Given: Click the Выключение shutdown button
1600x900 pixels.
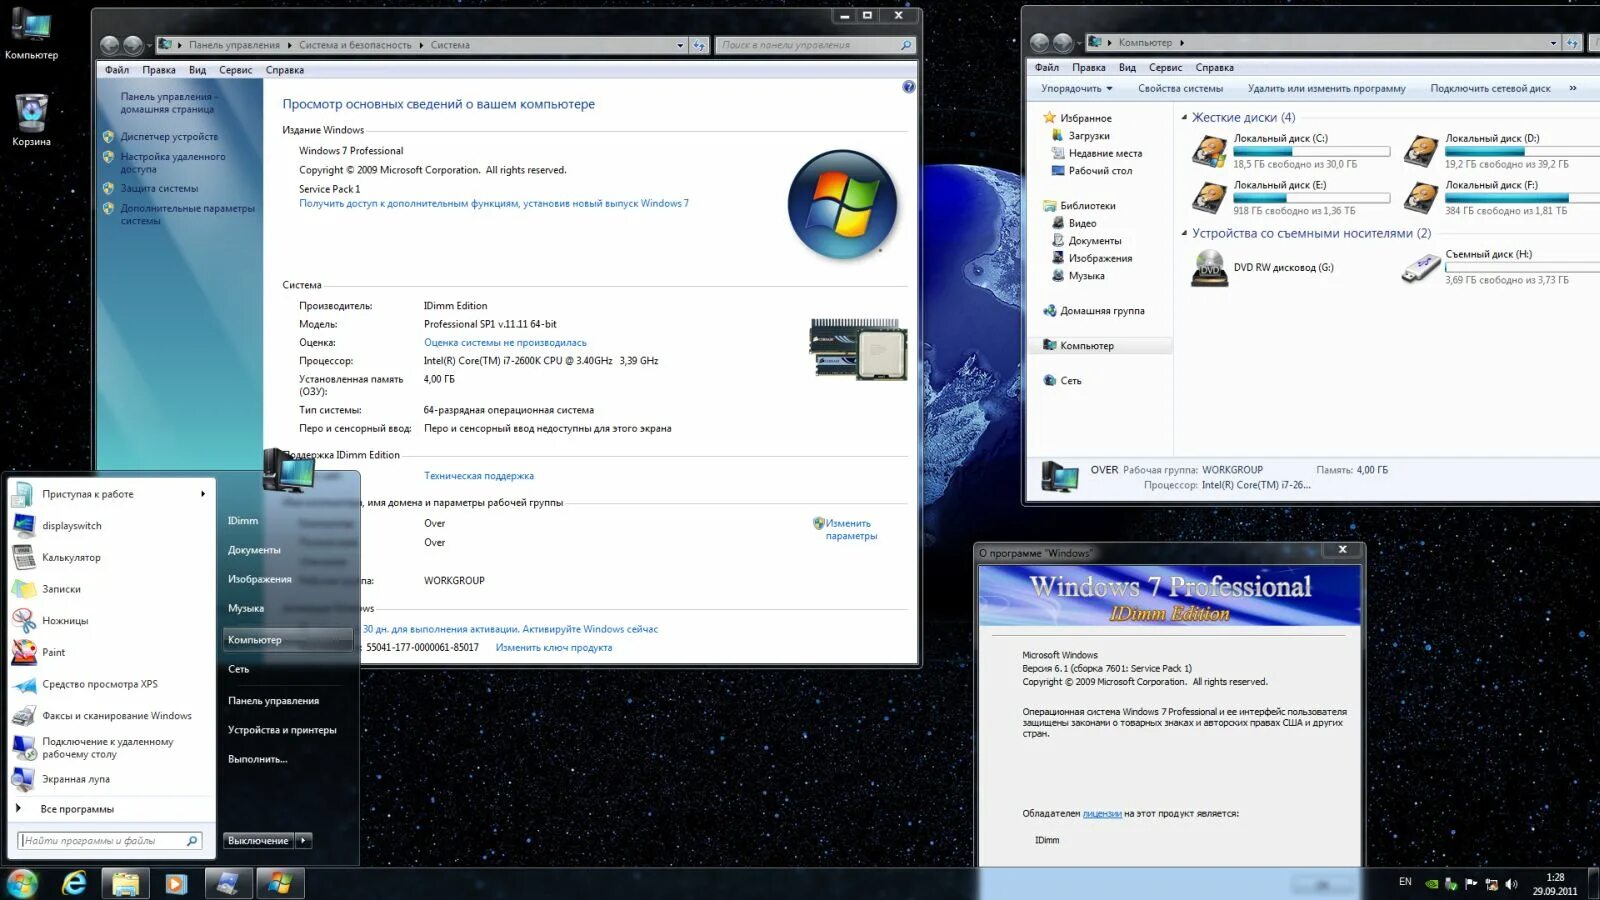Looking at the screenshot, I should click(258, 841).
